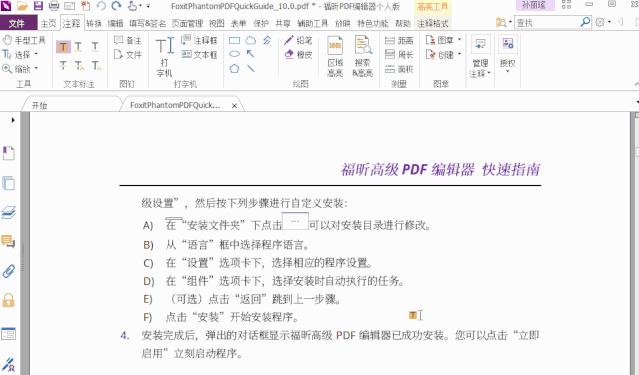Select the 手型工具 hand tool

[24, 40]
